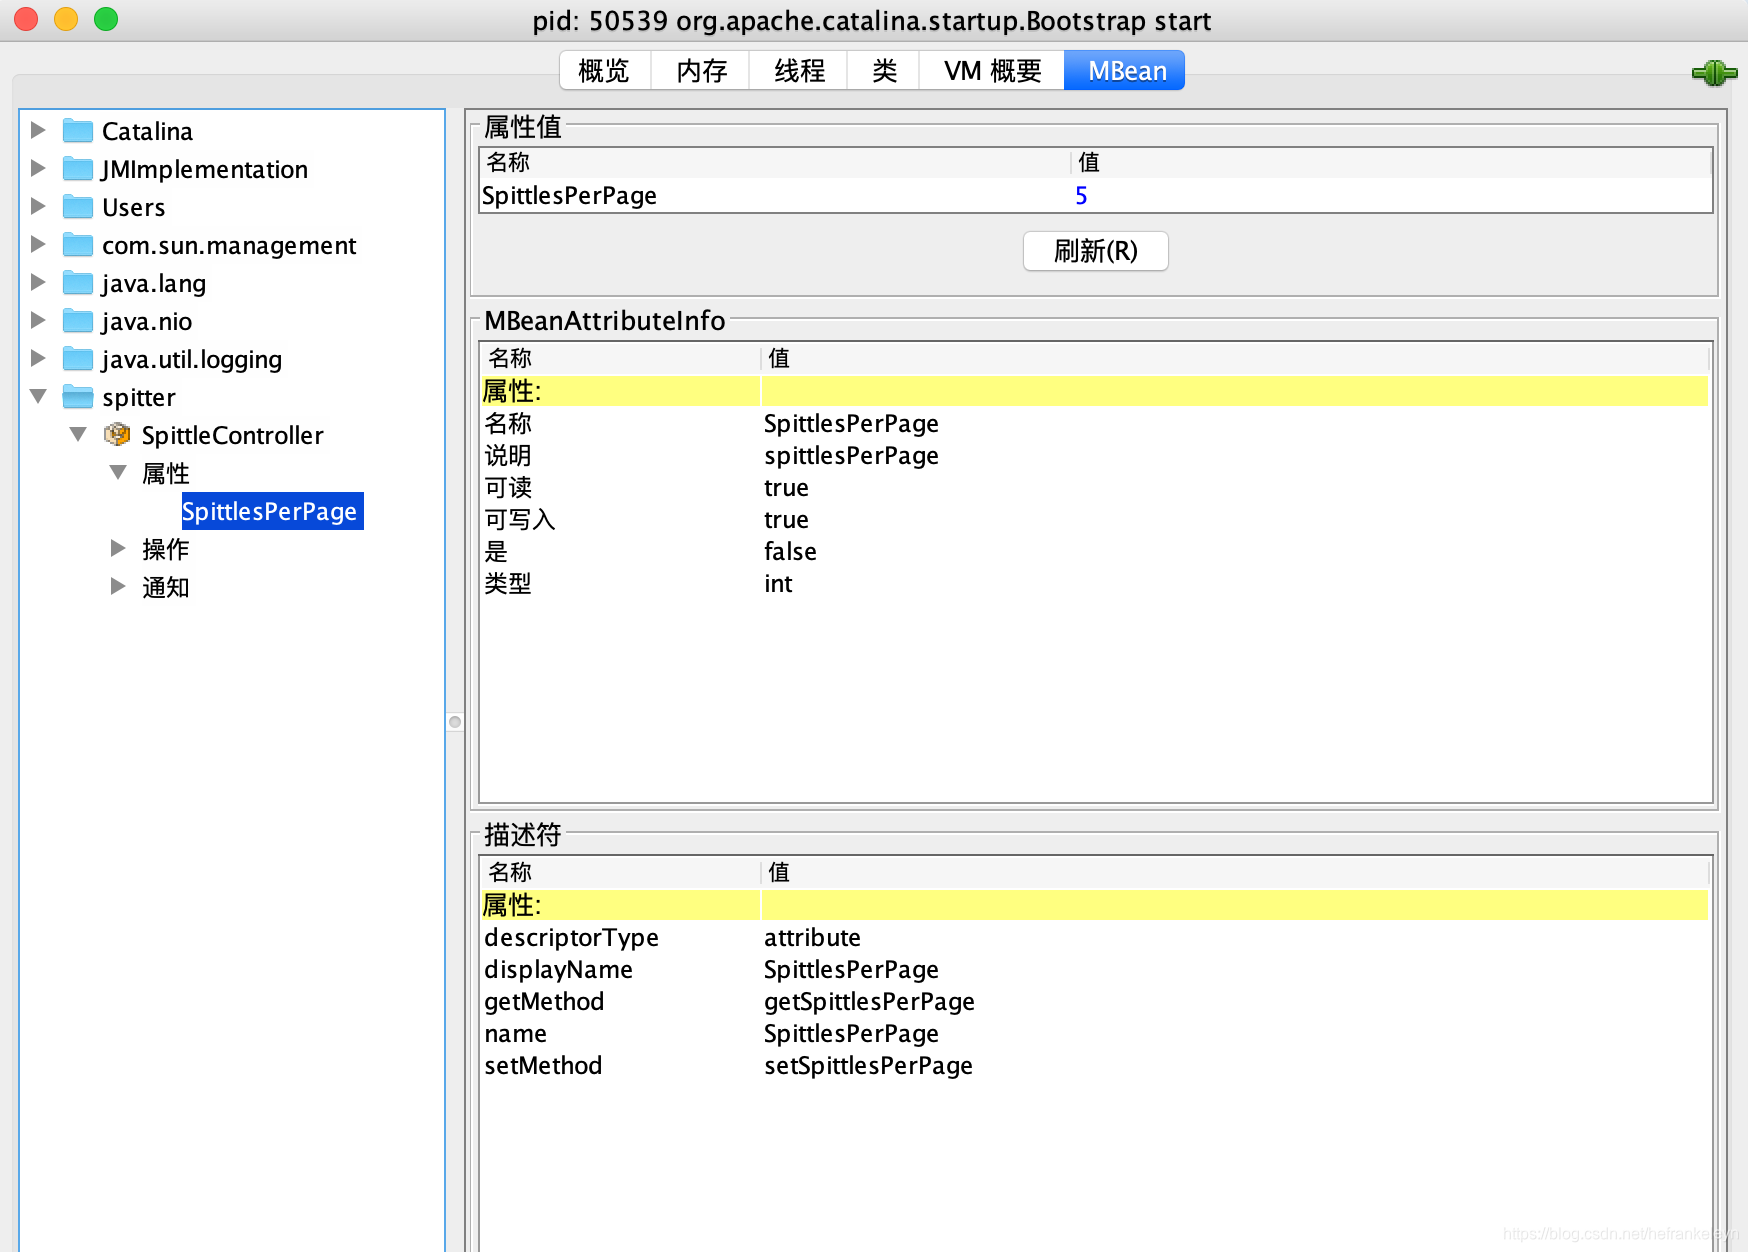Click the split pane divider handle
The width and height of the screenshot is (1748, 1252).
pyautogui.click(x=455, y=722)
